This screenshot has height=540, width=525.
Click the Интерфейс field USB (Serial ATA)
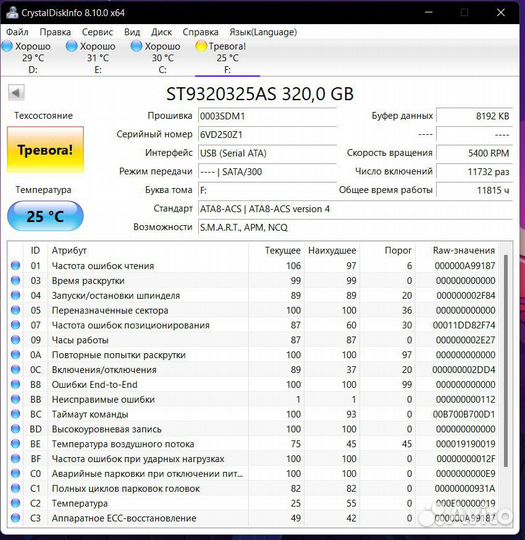click(267, 153)
